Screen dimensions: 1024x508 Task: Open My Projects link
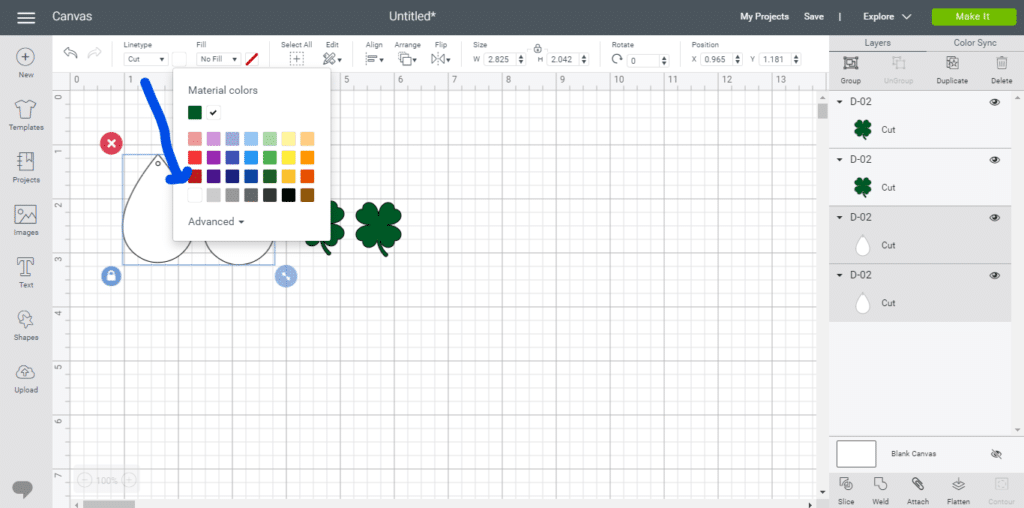point(764,17)
